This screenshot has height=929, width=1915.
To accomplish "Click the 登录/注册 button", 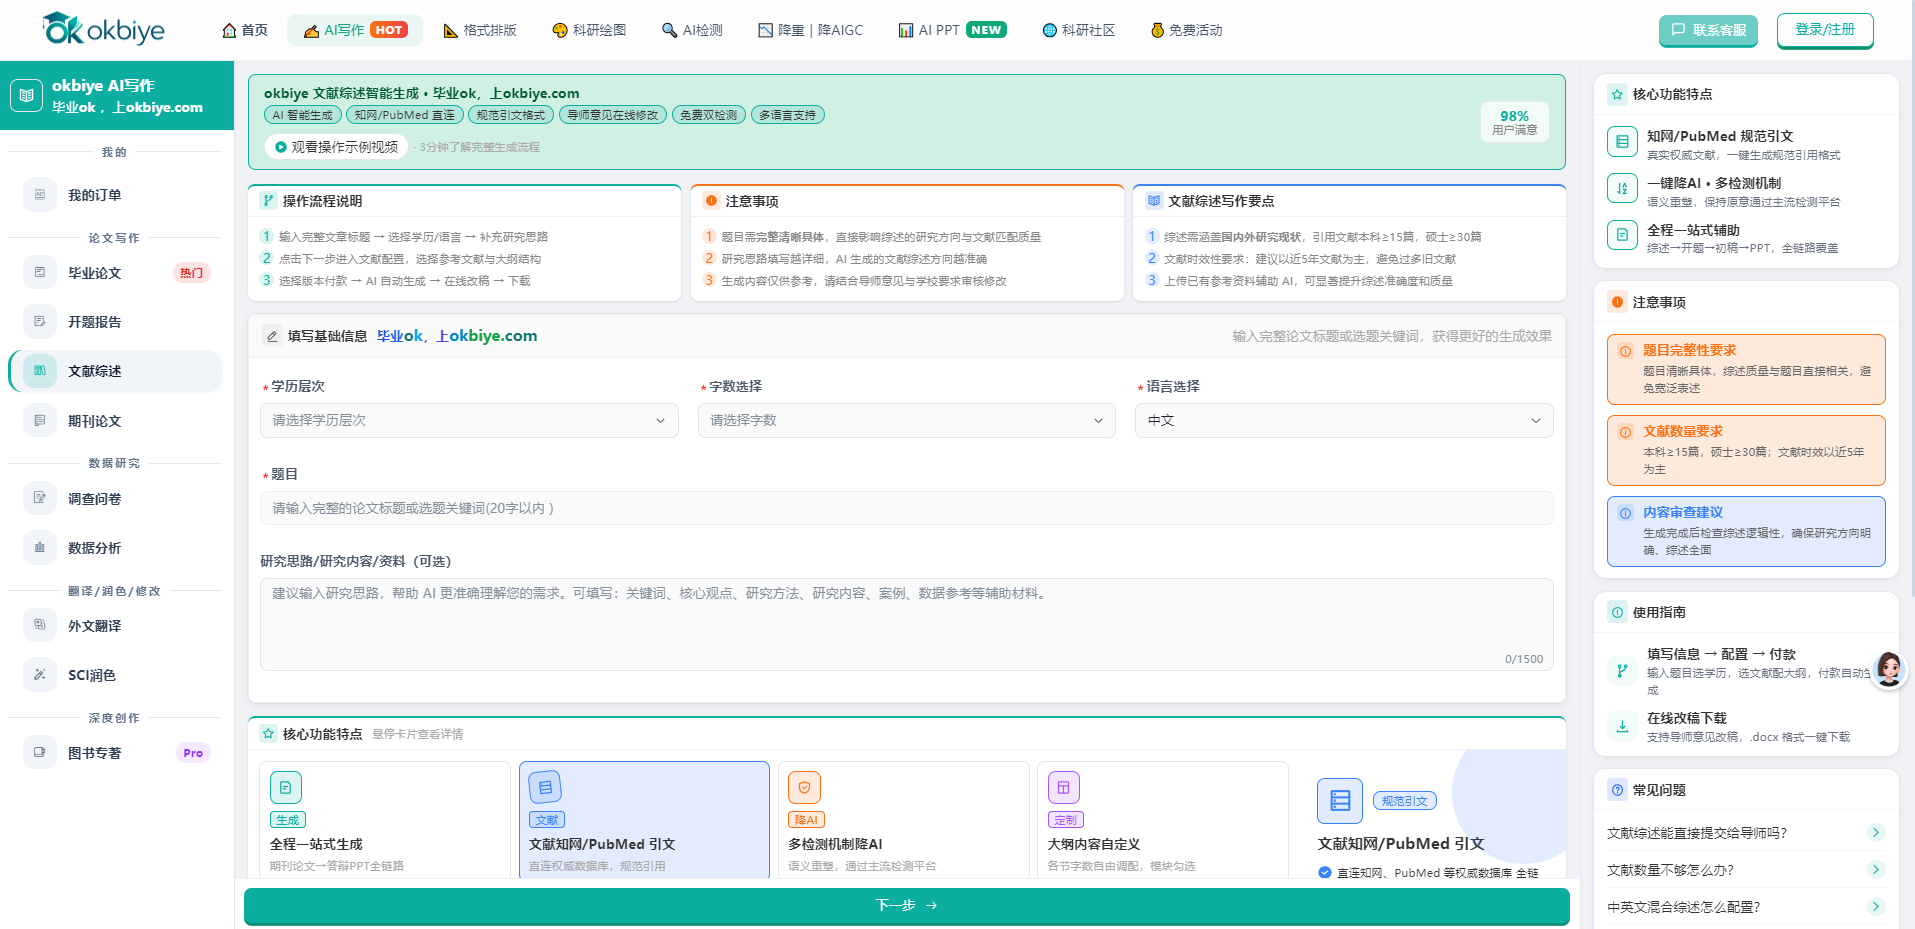I will pos(1825,30).
